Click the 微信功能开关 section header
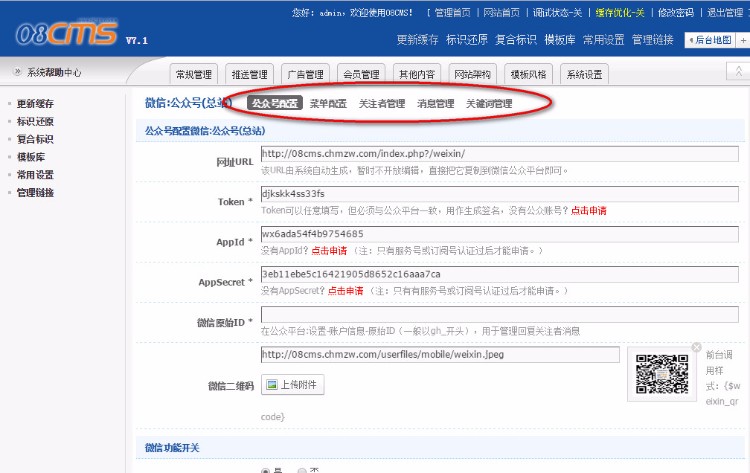Viewport: 750px width, 473px height. coord(172,448)
